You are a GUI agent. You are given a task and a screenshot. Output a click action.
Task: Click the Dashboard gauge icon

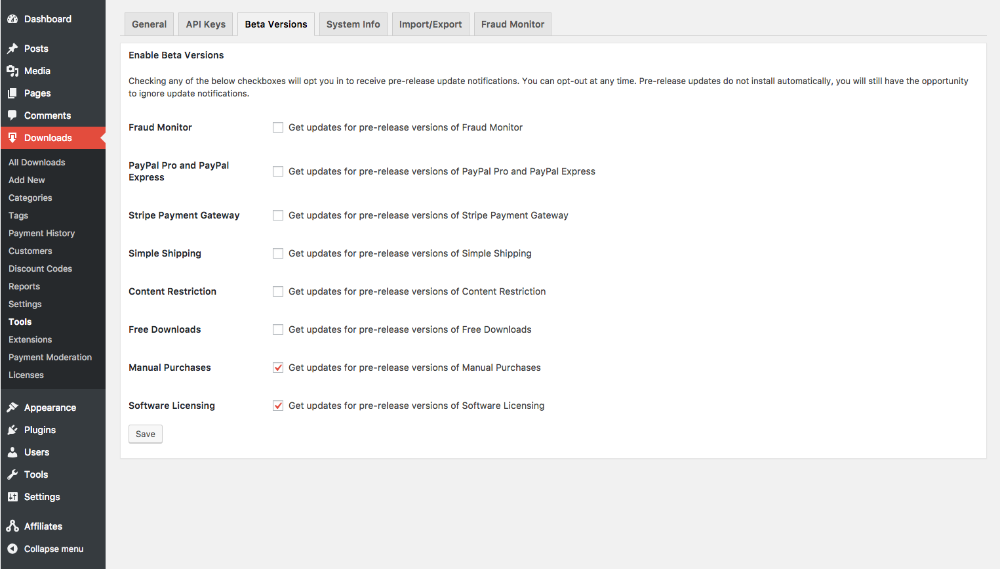[12, 19]
